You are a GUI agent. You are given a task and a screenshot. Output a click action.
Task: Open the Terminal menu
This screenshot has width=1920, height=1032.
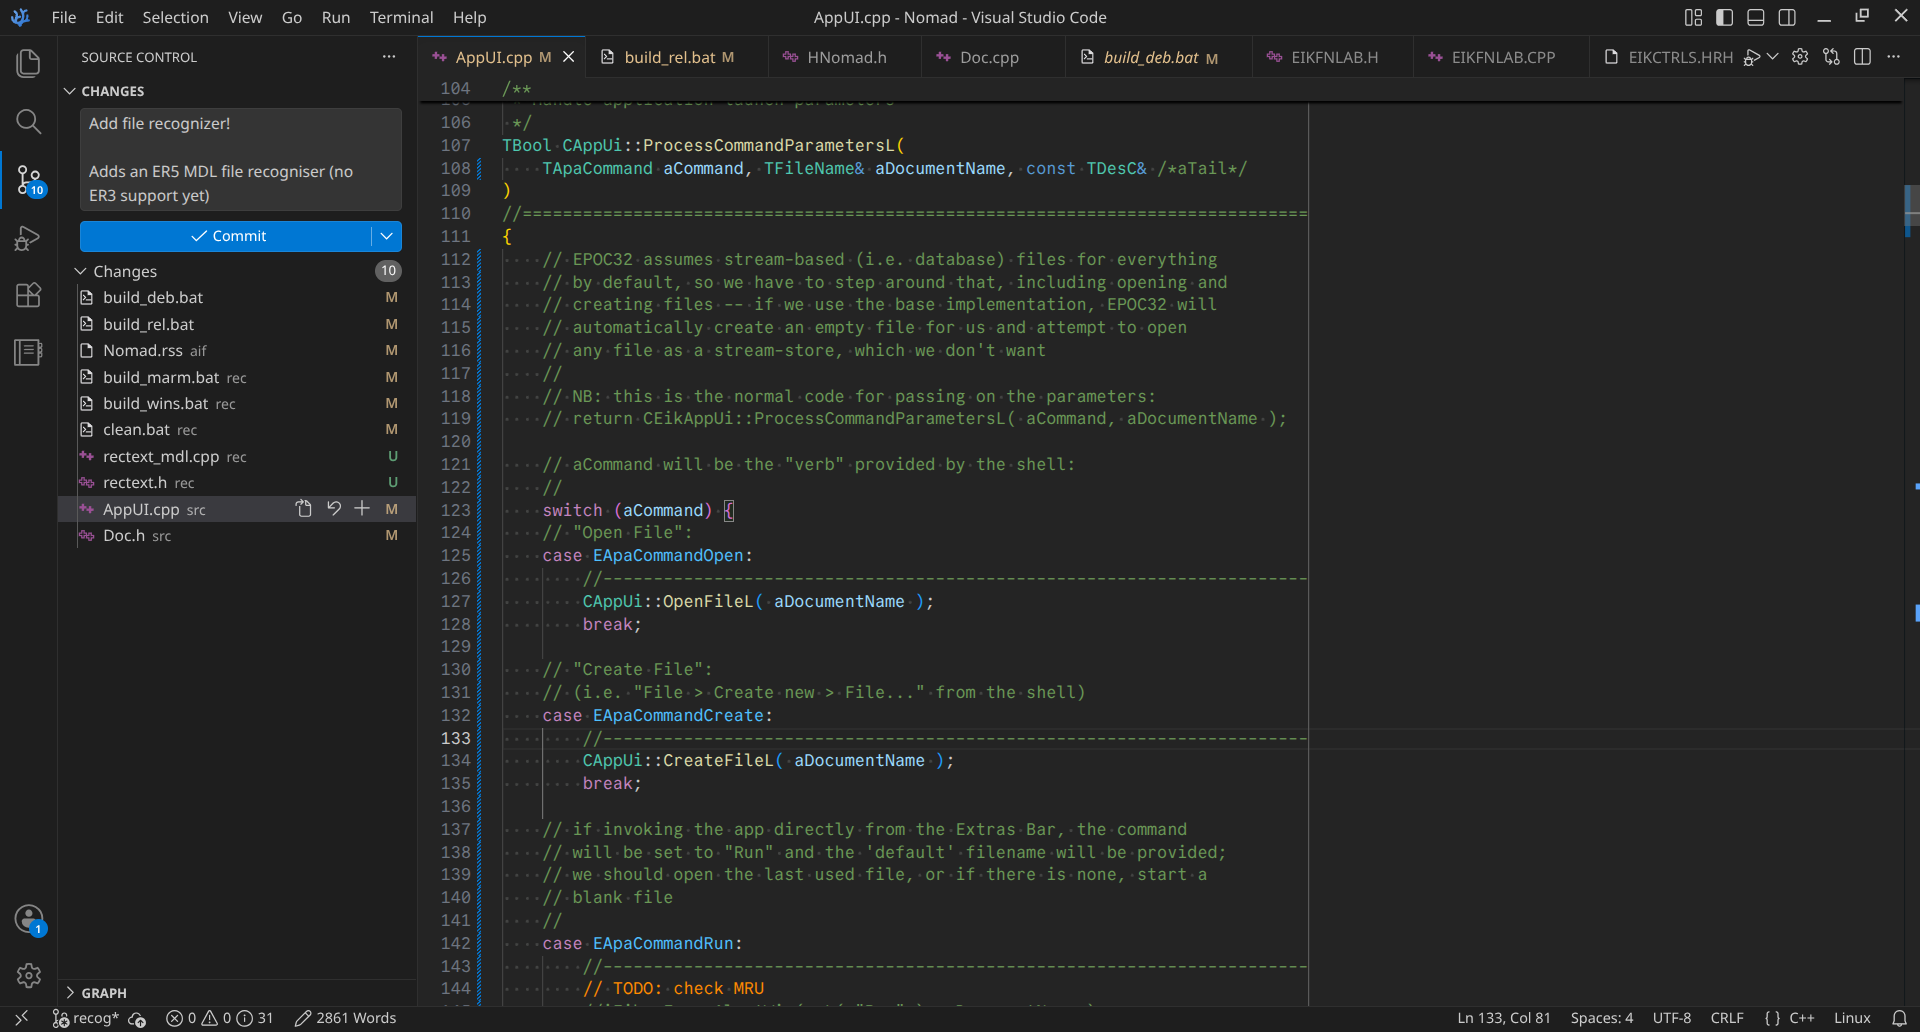click(x=401, y=17)
